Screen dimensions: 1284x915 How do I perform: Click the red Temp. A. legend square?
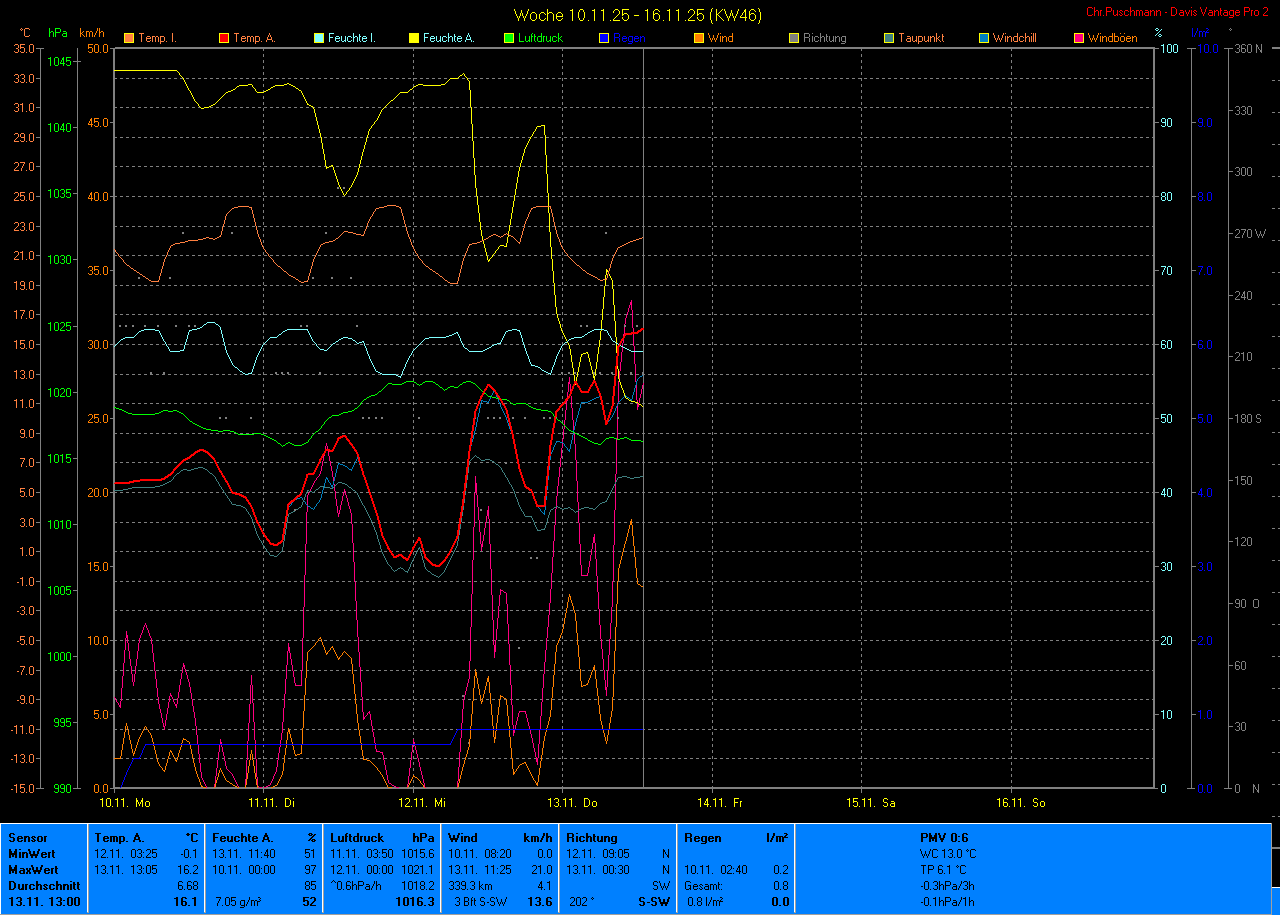click(x=224, y=38)
